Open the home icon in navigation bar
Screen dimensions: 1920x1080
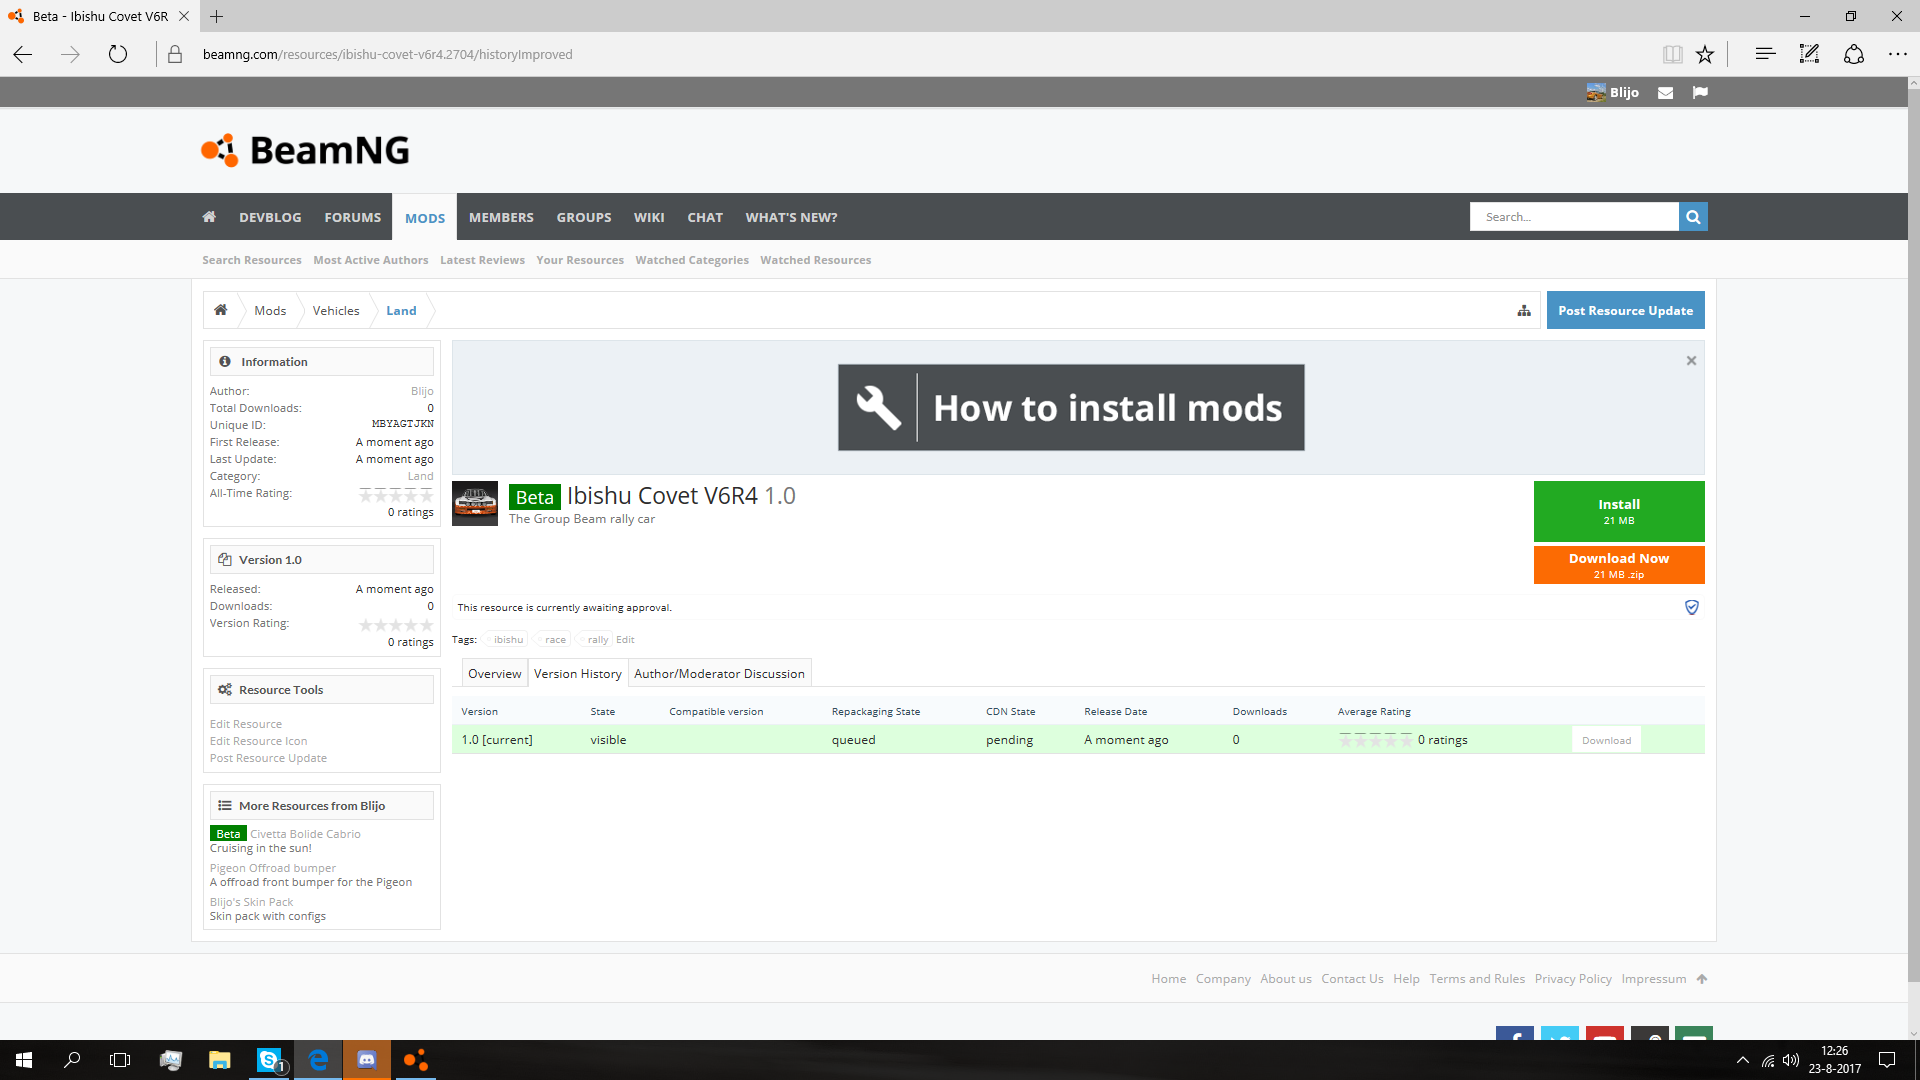click(x=209, y=217)
